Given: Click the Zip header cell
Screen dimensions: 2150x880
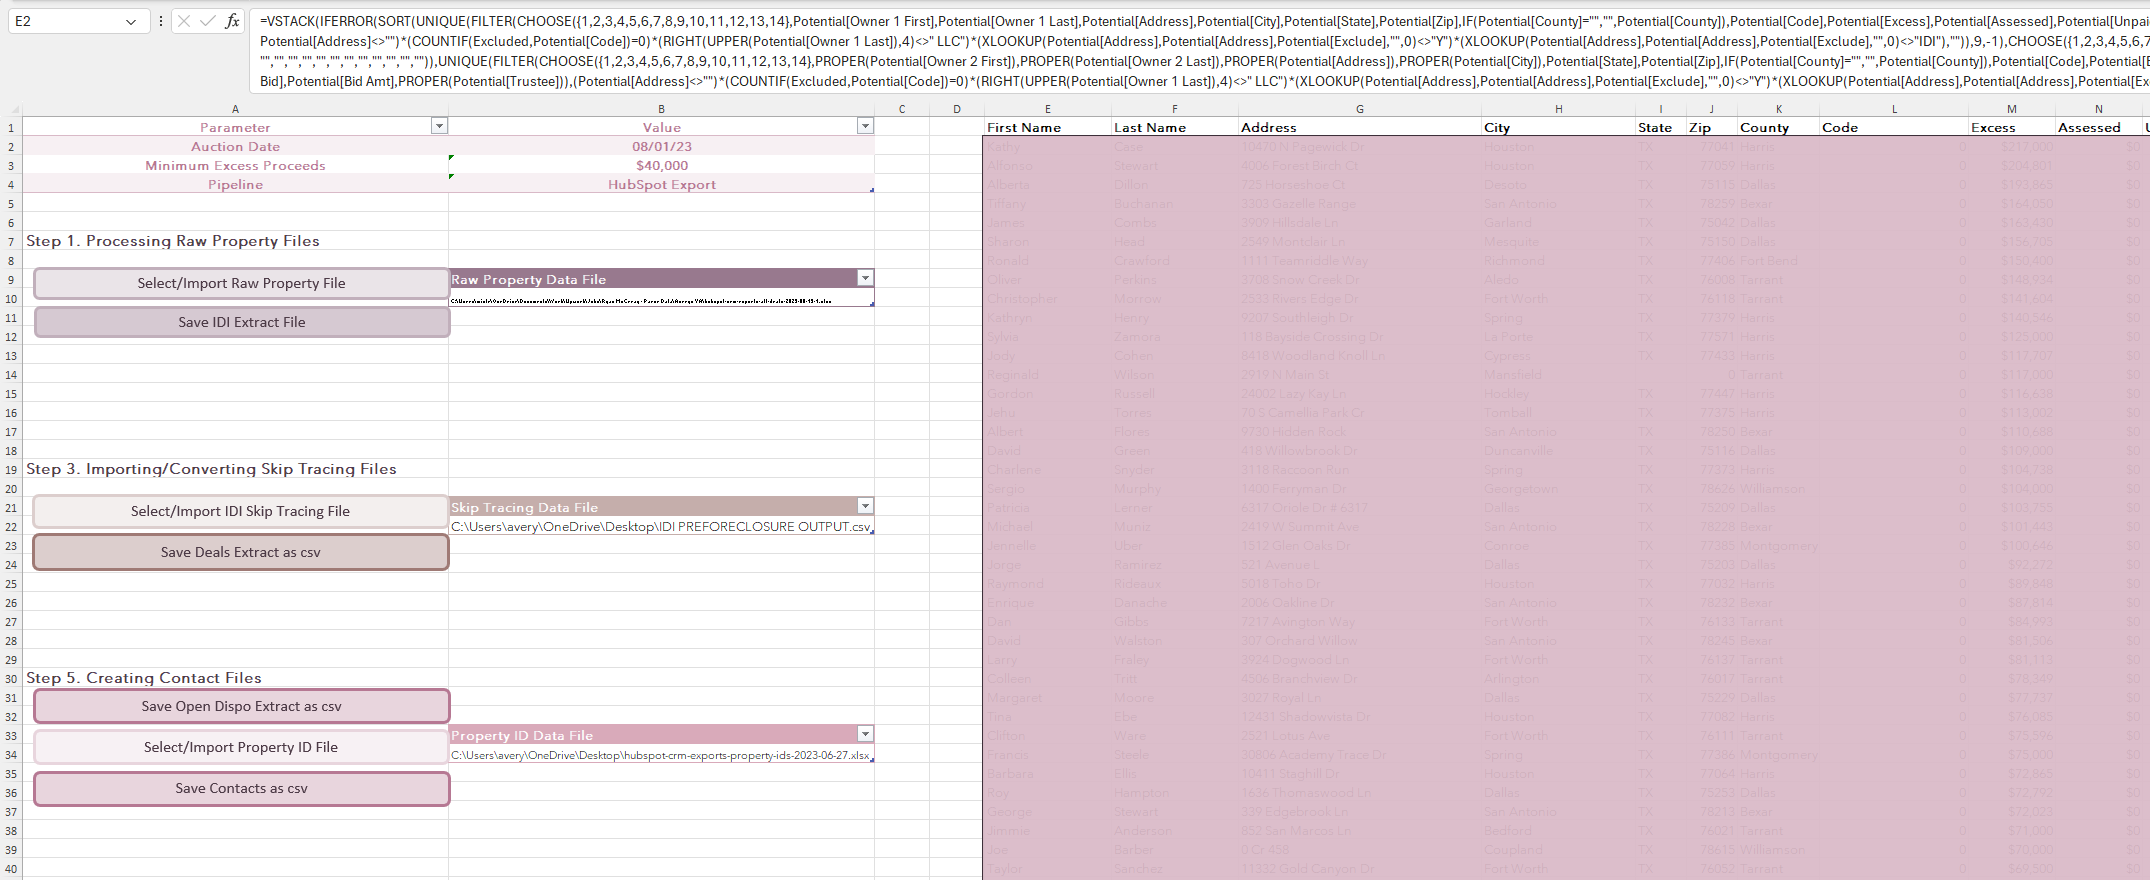Looking at the screenshot, I should tap(1711, 127).
